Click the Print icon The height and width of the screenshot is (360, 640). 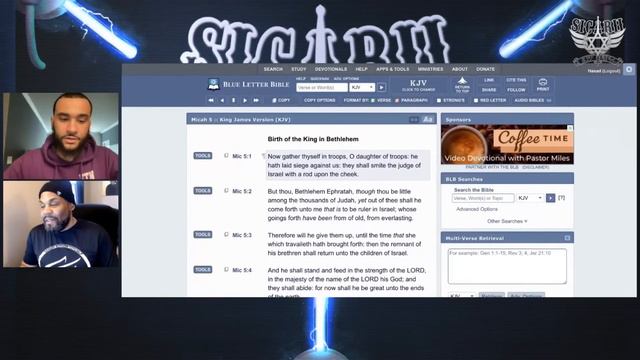point(543,84)
